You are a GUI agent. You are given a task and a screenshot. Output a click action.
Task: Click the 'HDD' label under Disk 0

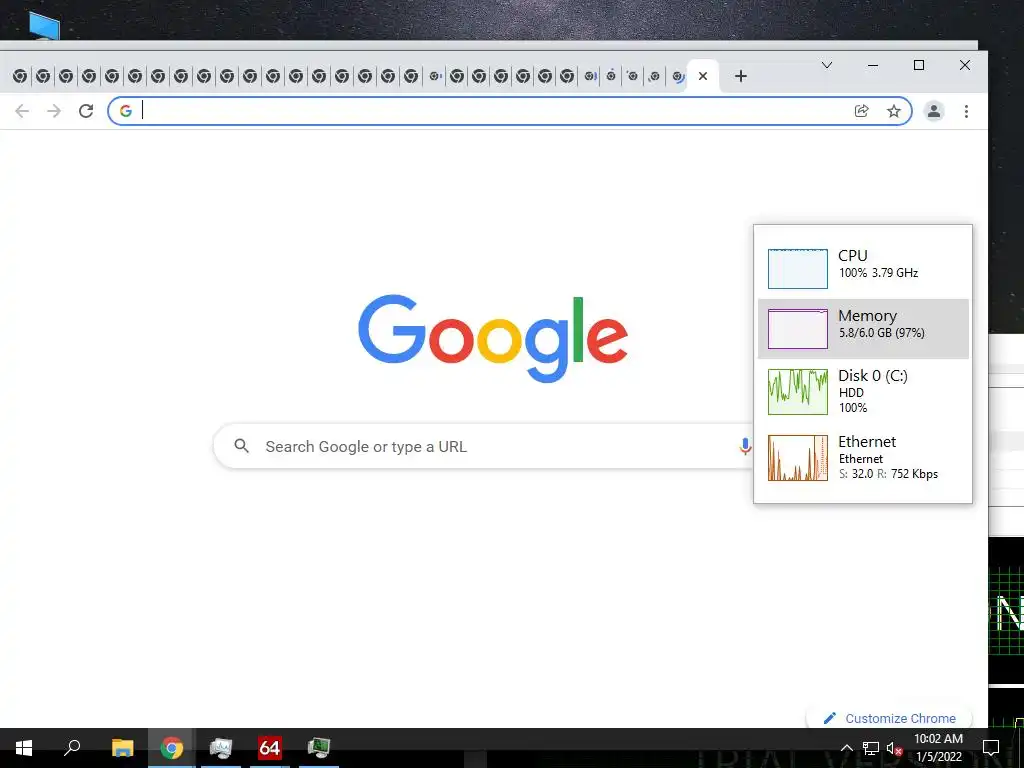[x=851, y=392]
